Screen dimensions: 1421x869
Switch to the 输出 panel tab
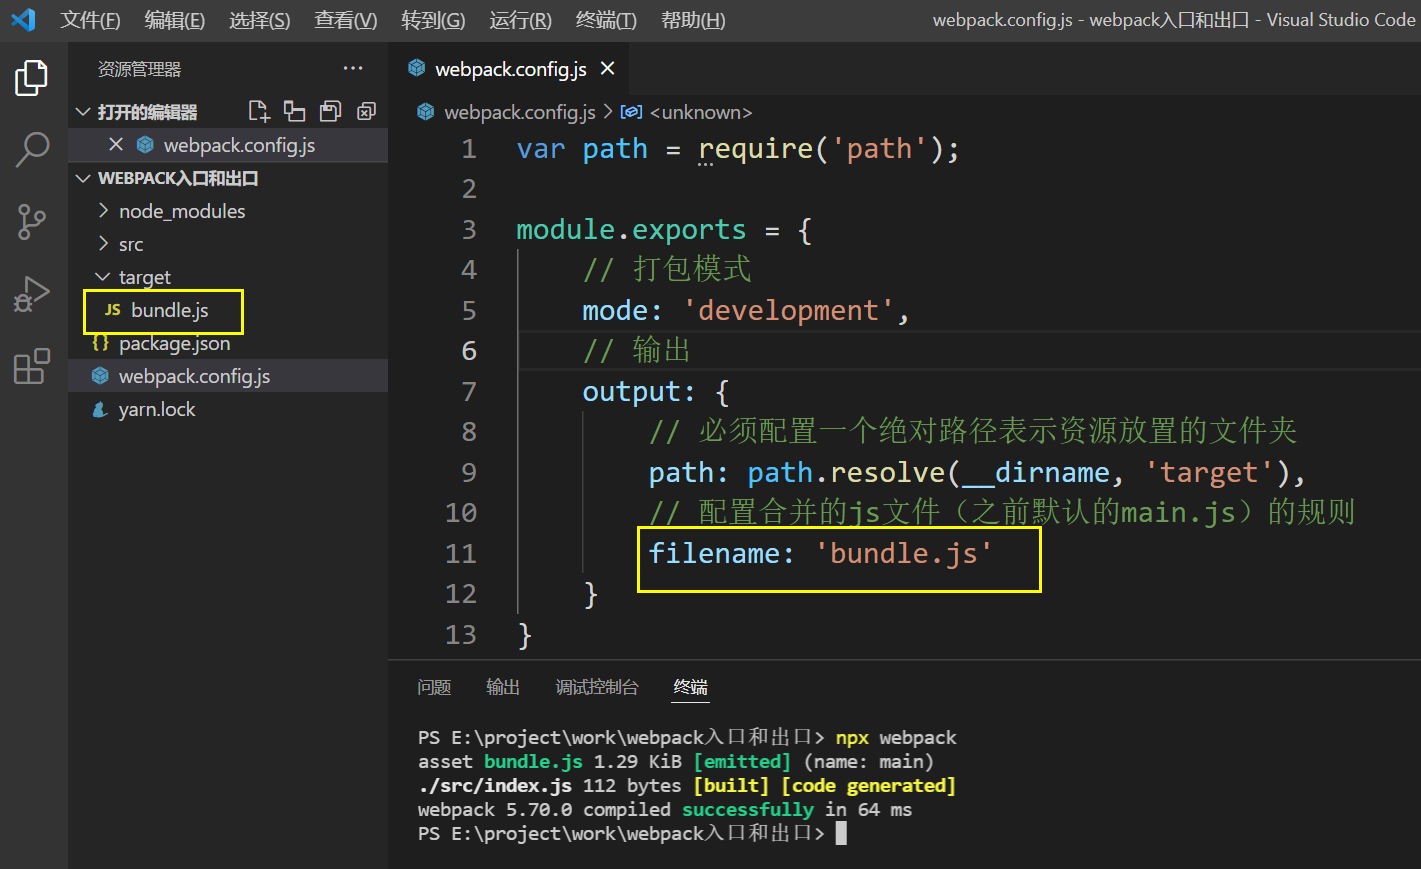point(503,687)
